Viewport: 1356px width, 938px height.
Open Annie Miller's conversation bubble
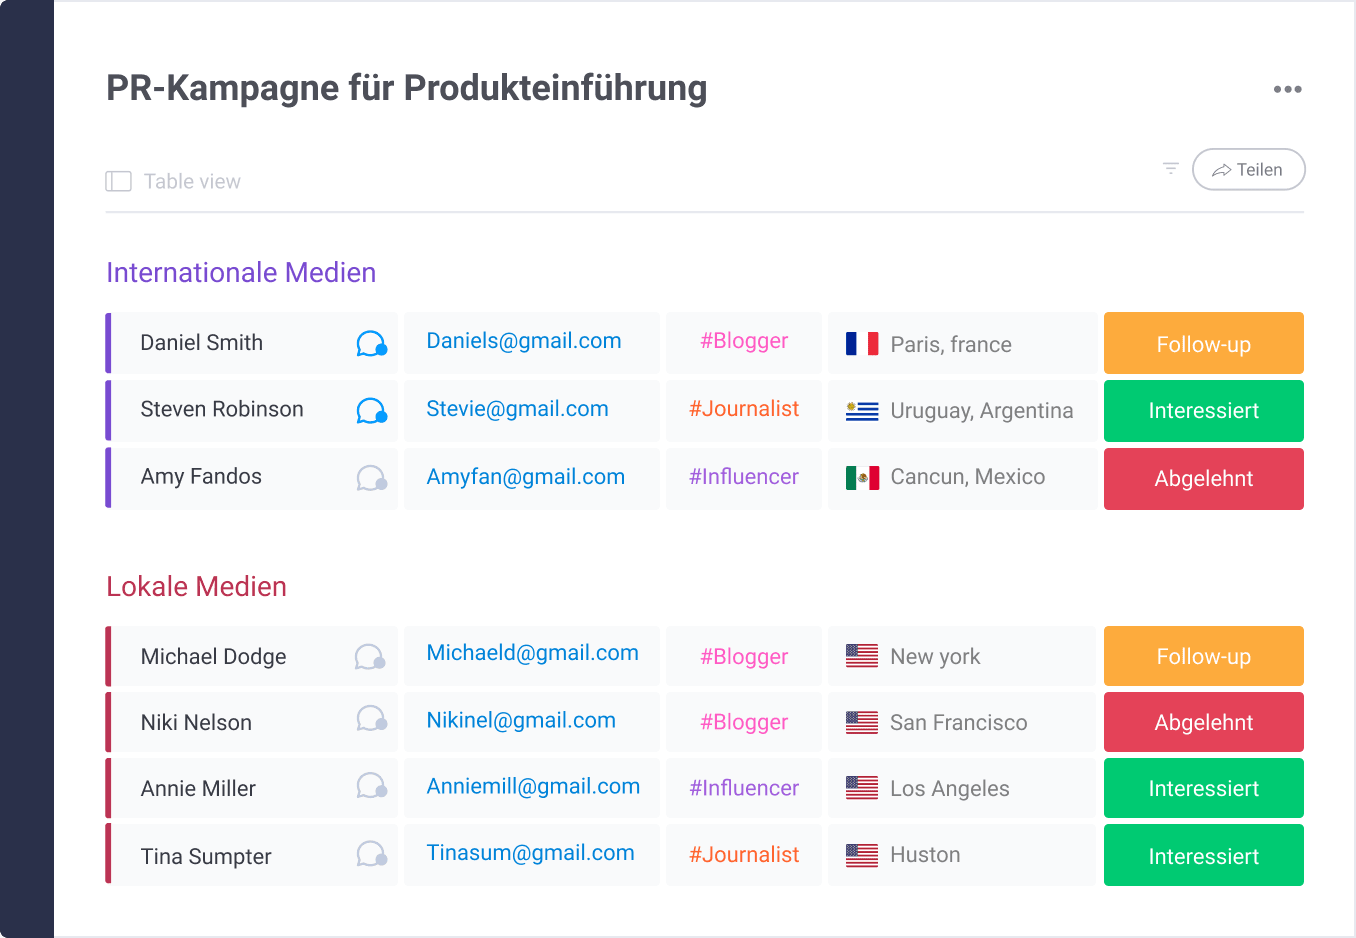[x=371, y=785]
